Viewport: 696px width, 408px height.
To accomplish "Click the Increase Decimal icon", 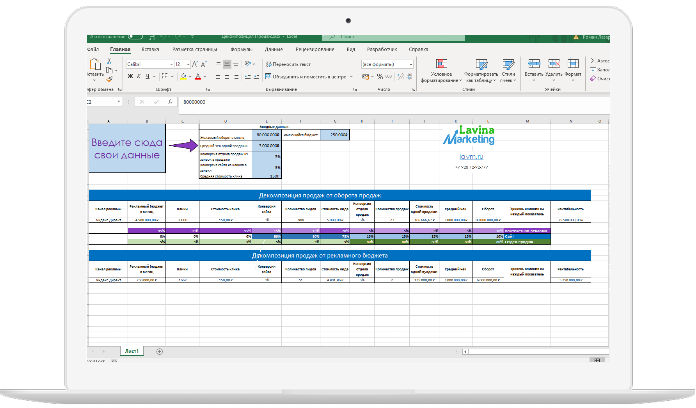I will 400,77.
